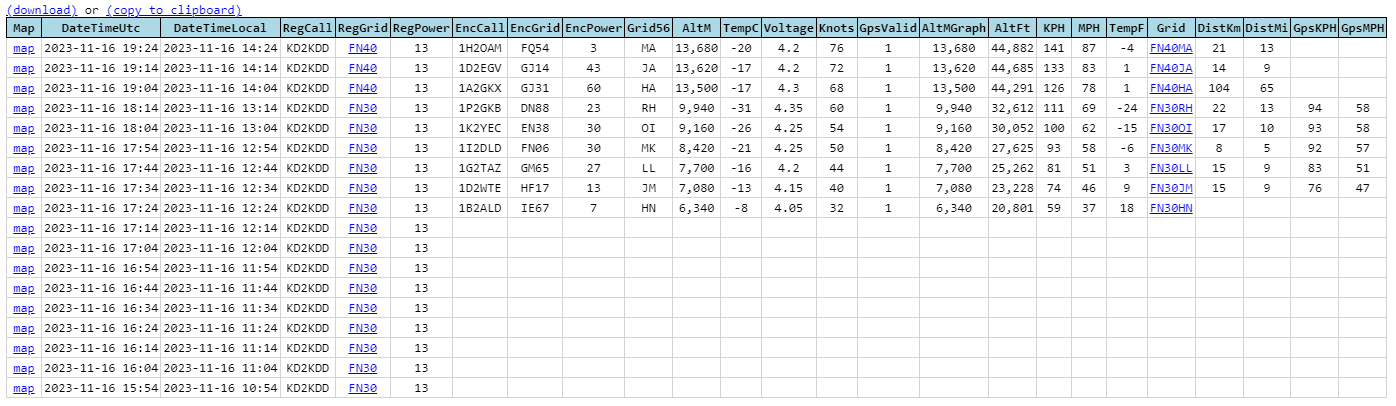Click FN40 RegGrid link in first row
1396x406 pixels.
pyautogui.click(x=362, y=48)
